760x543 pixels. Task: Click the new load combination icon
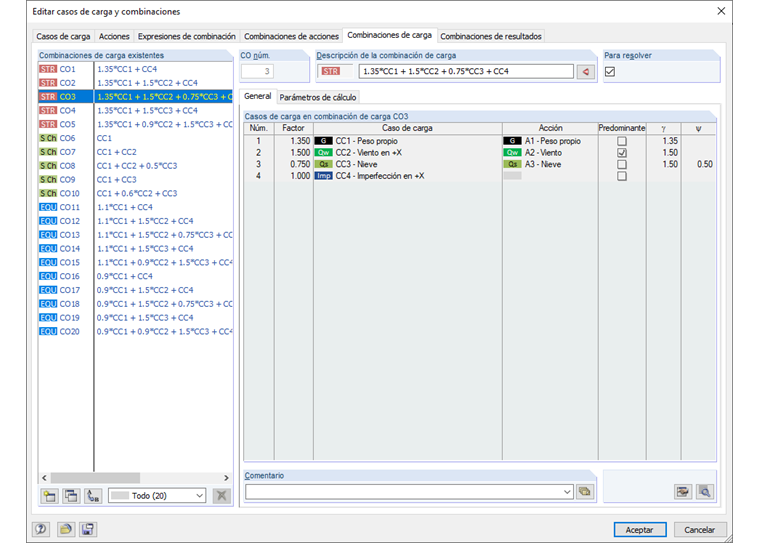click(x=49, y=496)
